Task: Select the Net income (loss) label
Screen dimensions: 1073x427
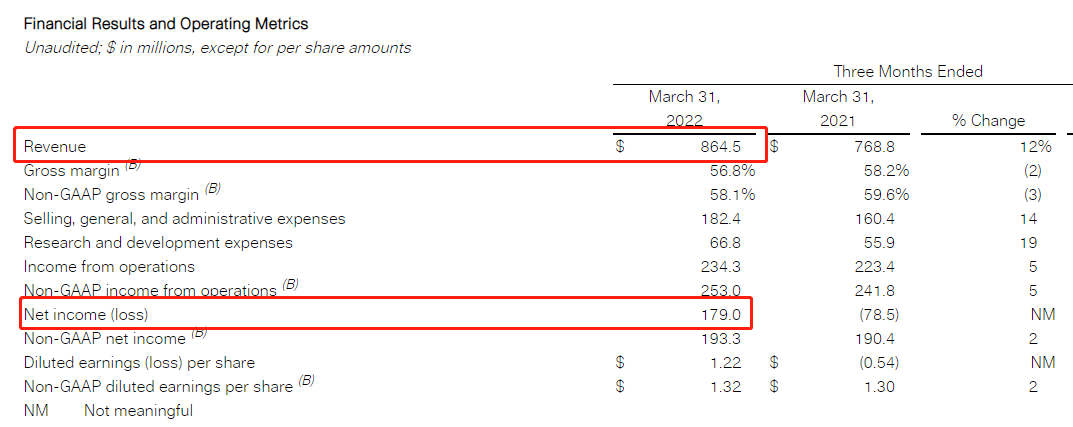Action: [x=86, y=315]
